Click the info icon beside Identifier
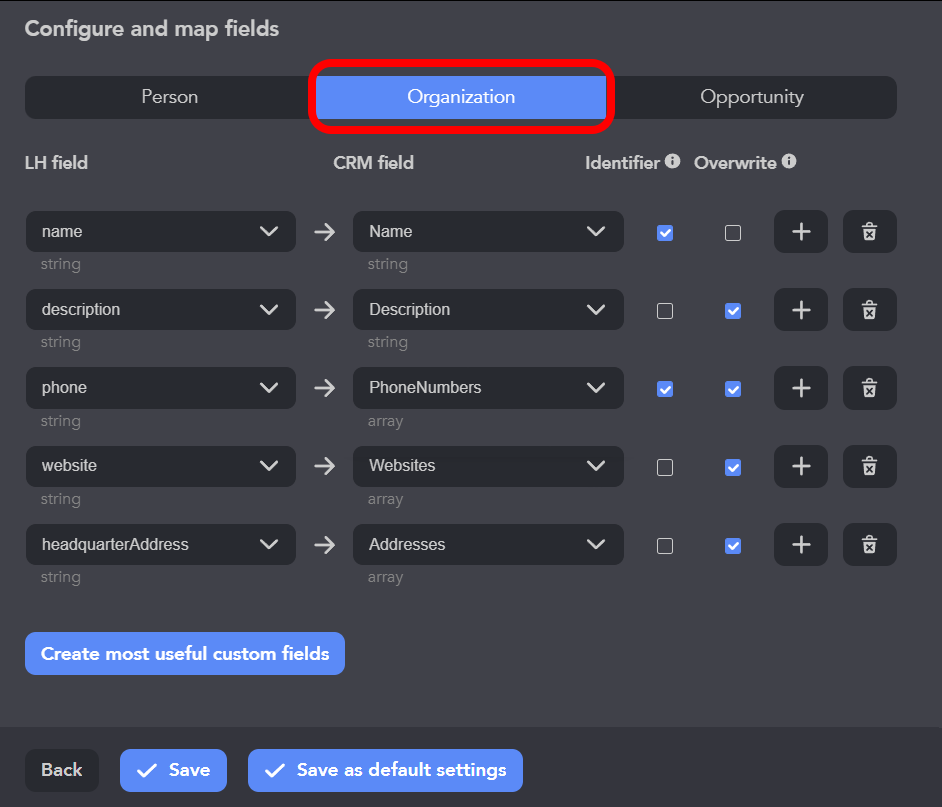This screenshot has height=807, width=942. (x=672, y=161)
